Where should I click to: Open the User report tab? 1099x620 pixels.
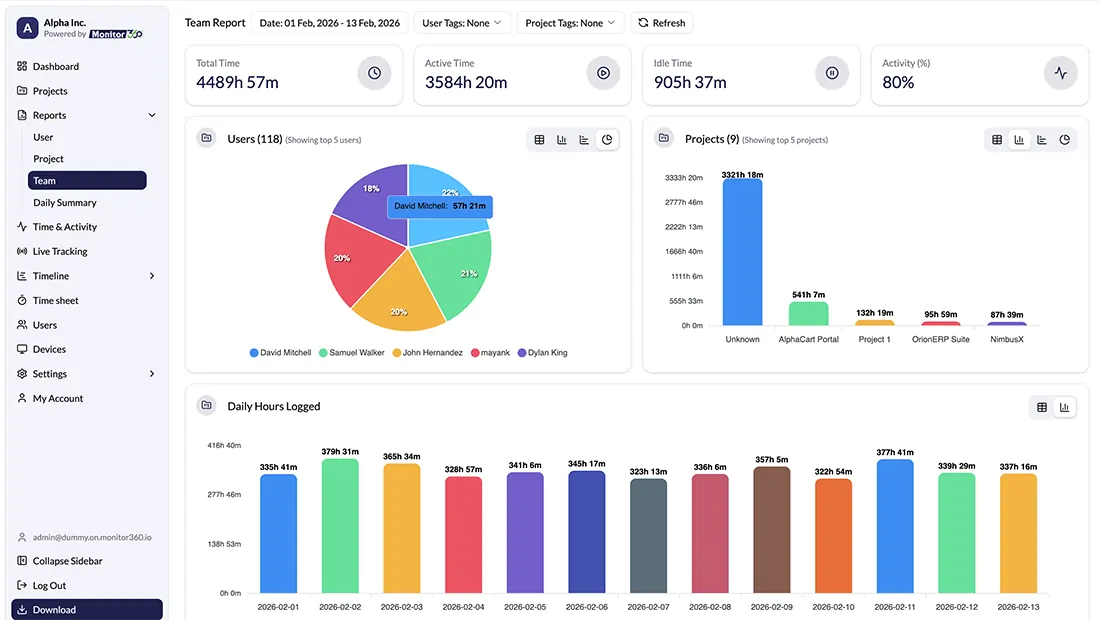pos(42,137)
